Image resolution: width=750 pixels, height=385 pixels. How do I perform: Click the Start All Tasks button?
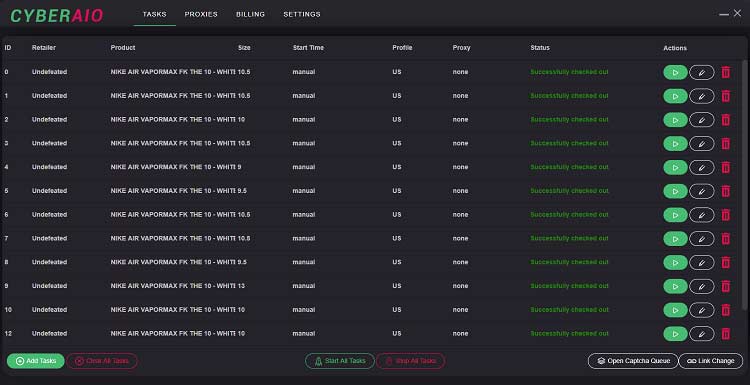tap(340, 361)
